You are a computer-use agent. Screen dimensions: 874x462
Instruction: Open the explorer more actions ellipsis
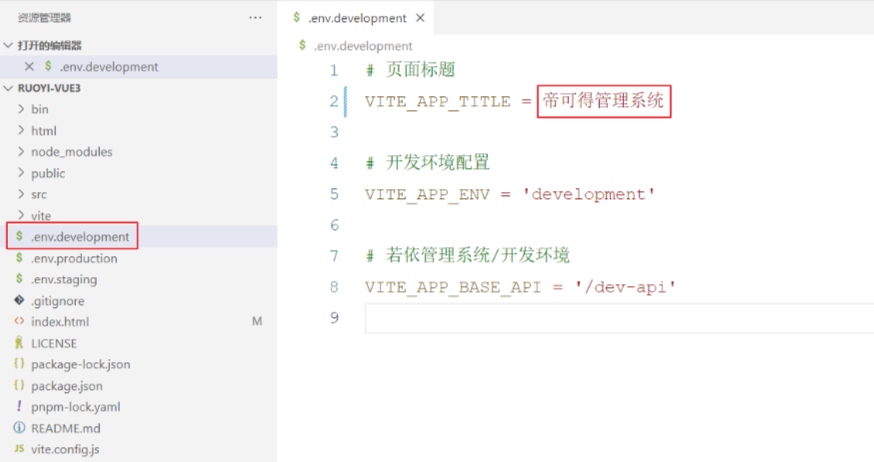point(256,18)
